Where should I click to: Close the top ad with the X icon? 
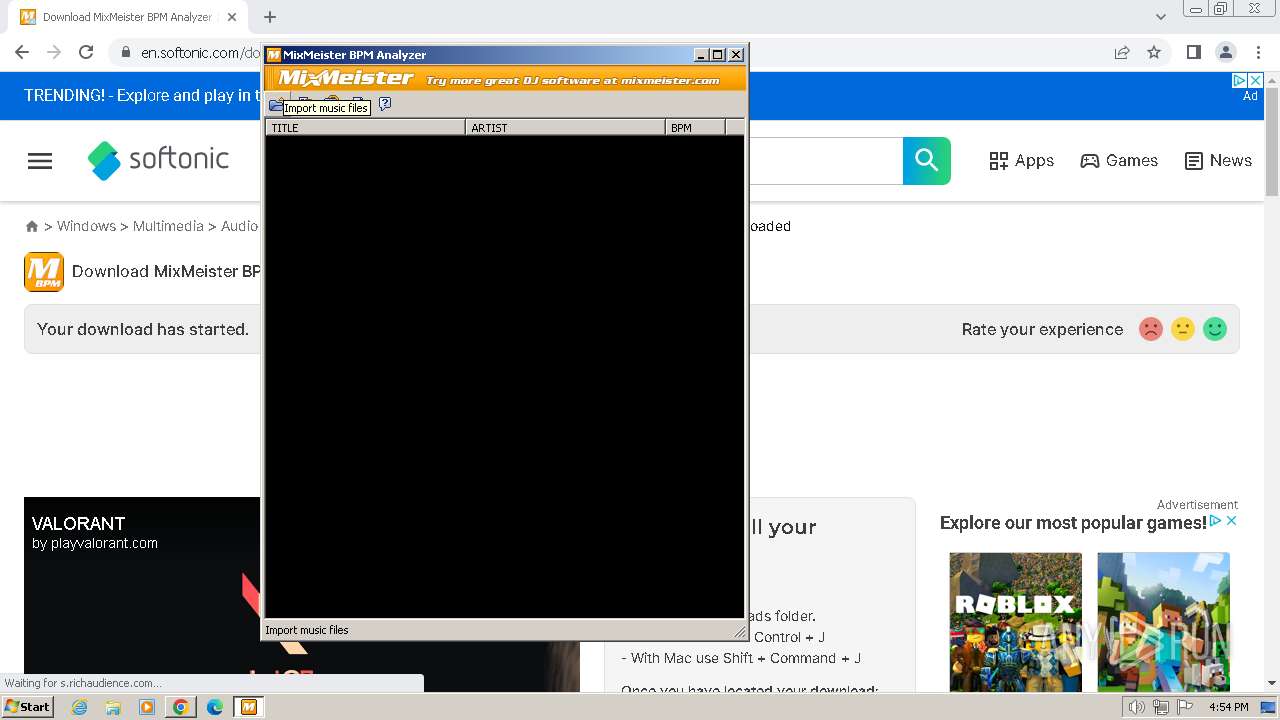tap(1256, 80)
